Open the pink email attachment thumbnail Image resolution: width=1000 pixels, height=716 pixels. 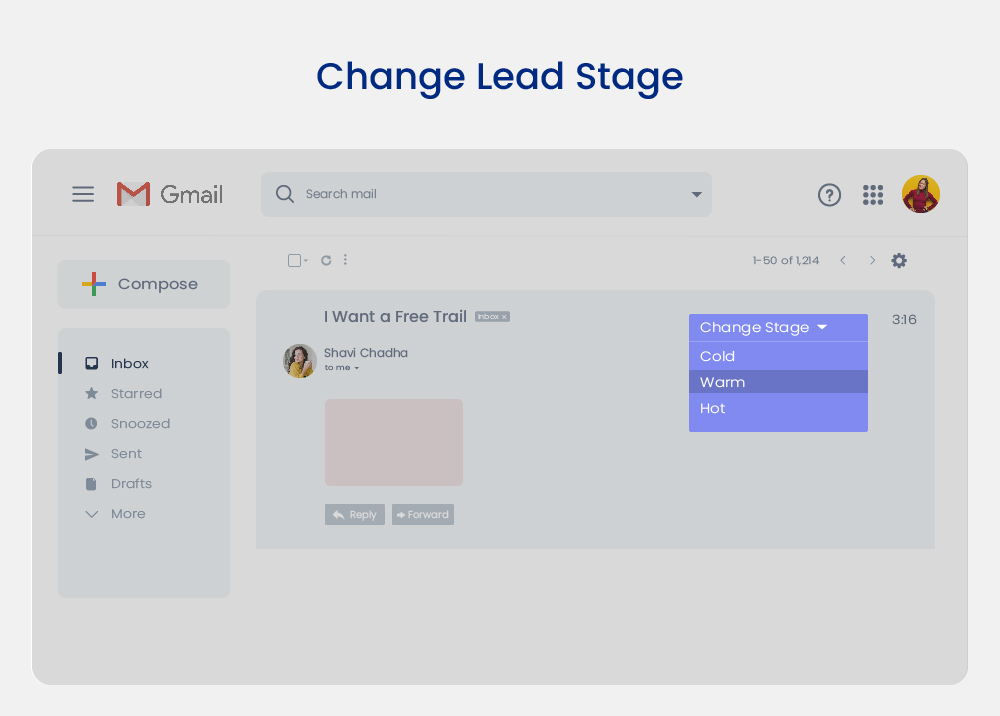(394, 442)
